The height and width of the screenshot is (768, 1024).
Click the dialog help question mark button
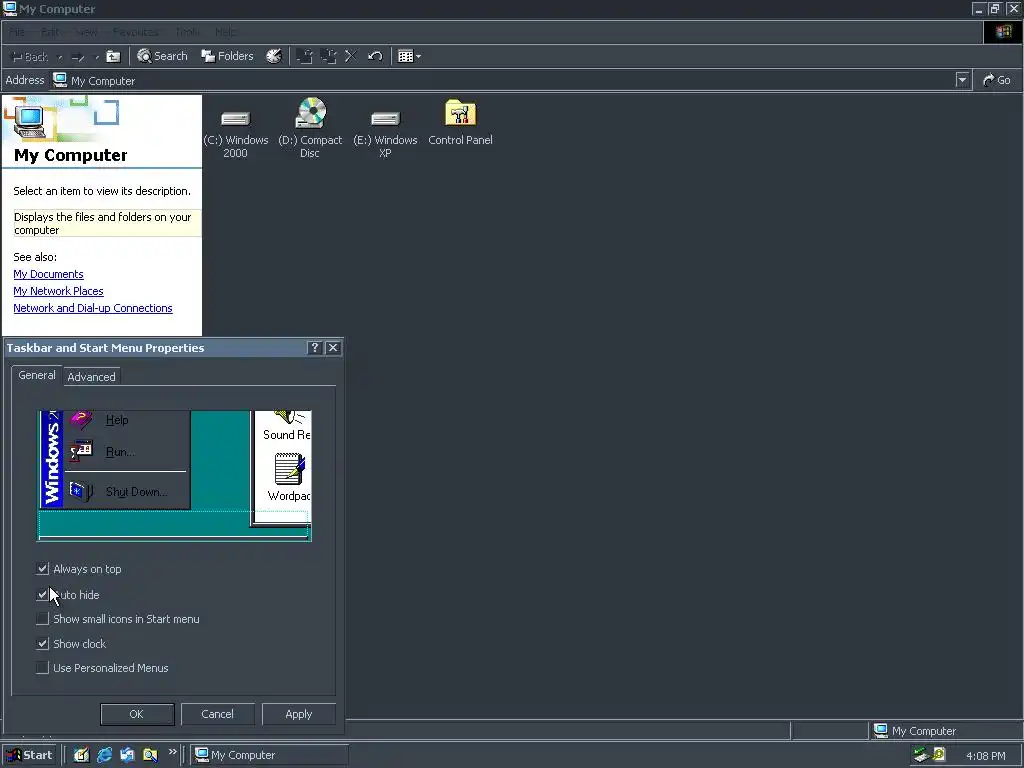[315, 347]
